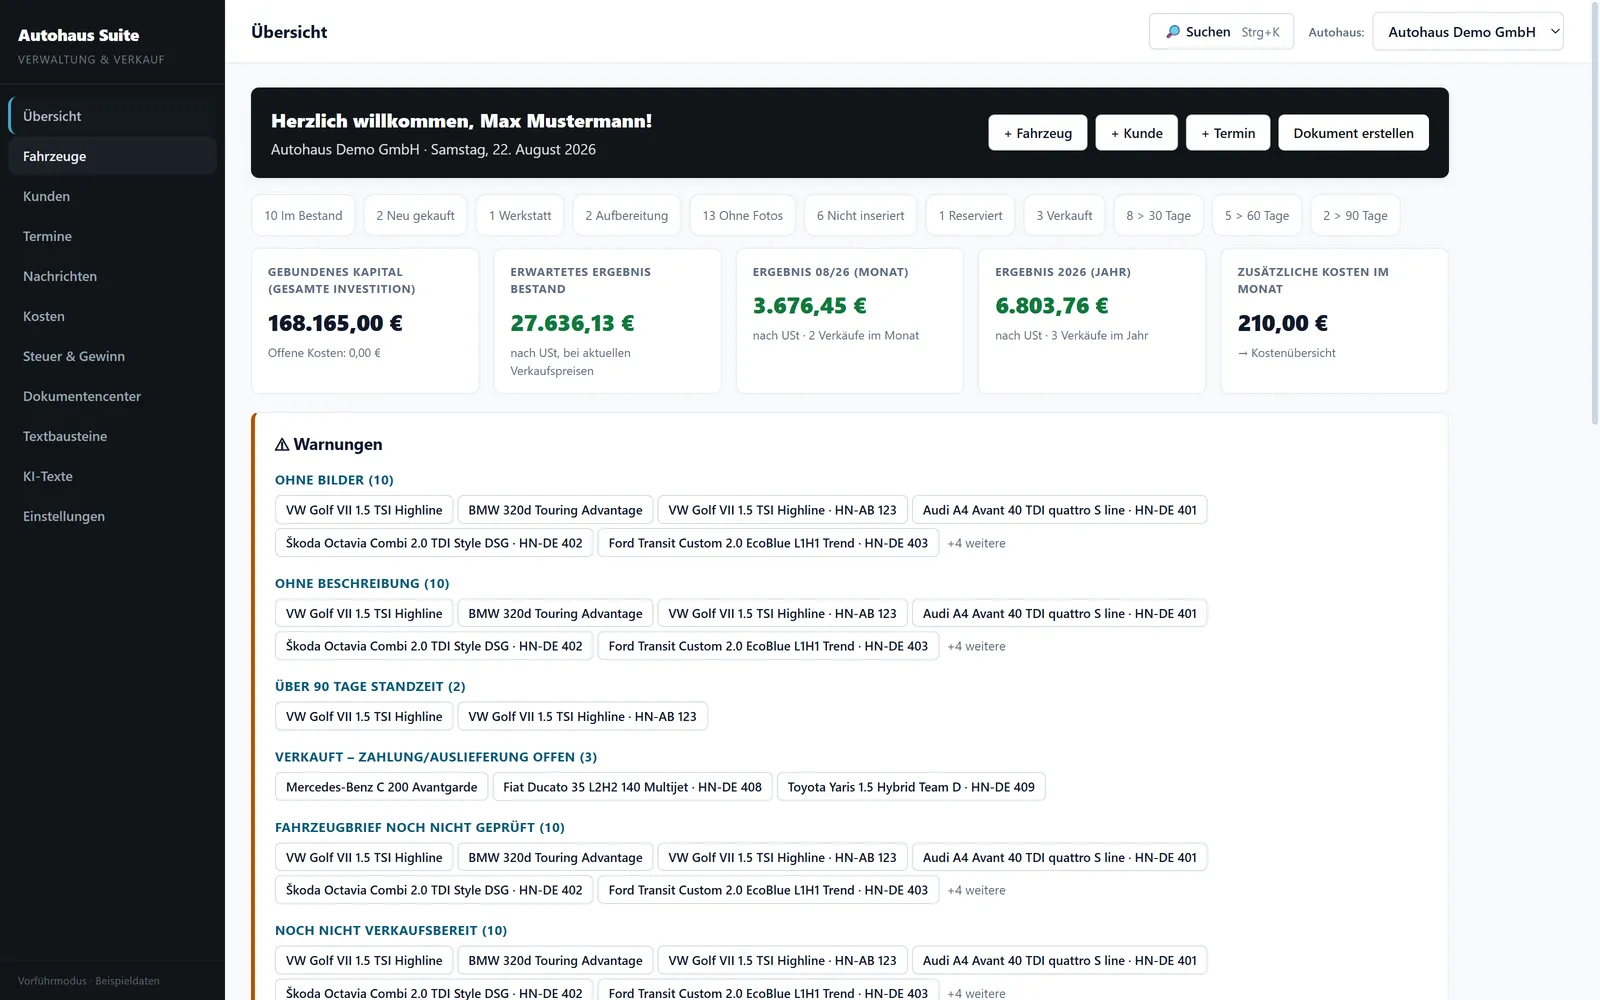Click the + Fahrzeug button

(1038, 133)
